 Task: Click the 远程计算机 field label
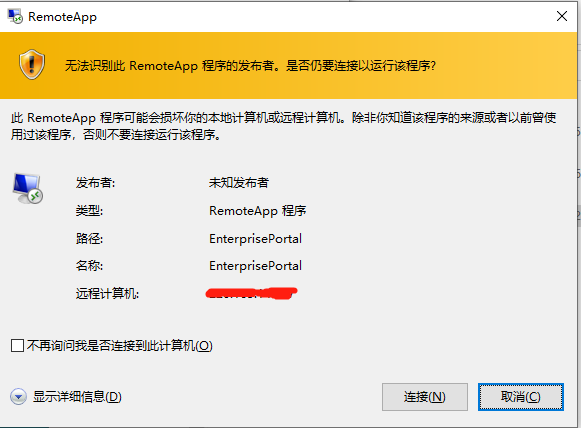(x=107, y=293)
